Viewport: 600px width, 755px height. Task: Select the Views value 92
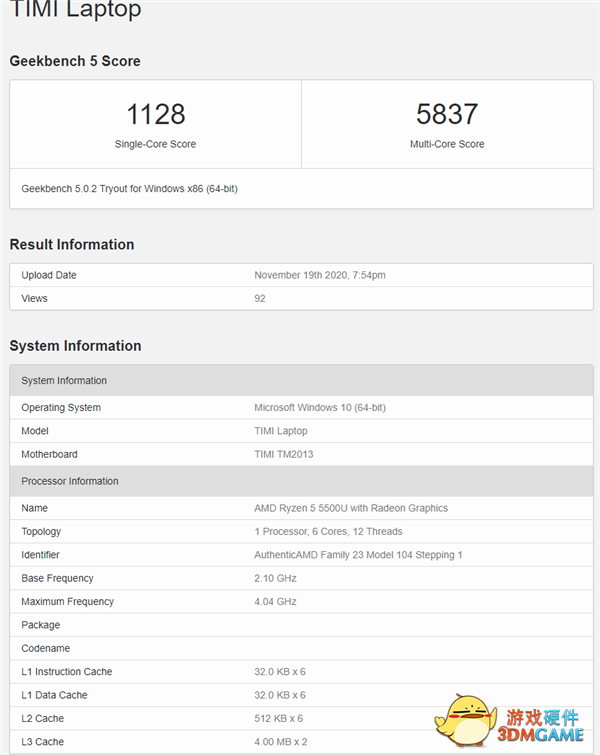click(x=260, y=299)
